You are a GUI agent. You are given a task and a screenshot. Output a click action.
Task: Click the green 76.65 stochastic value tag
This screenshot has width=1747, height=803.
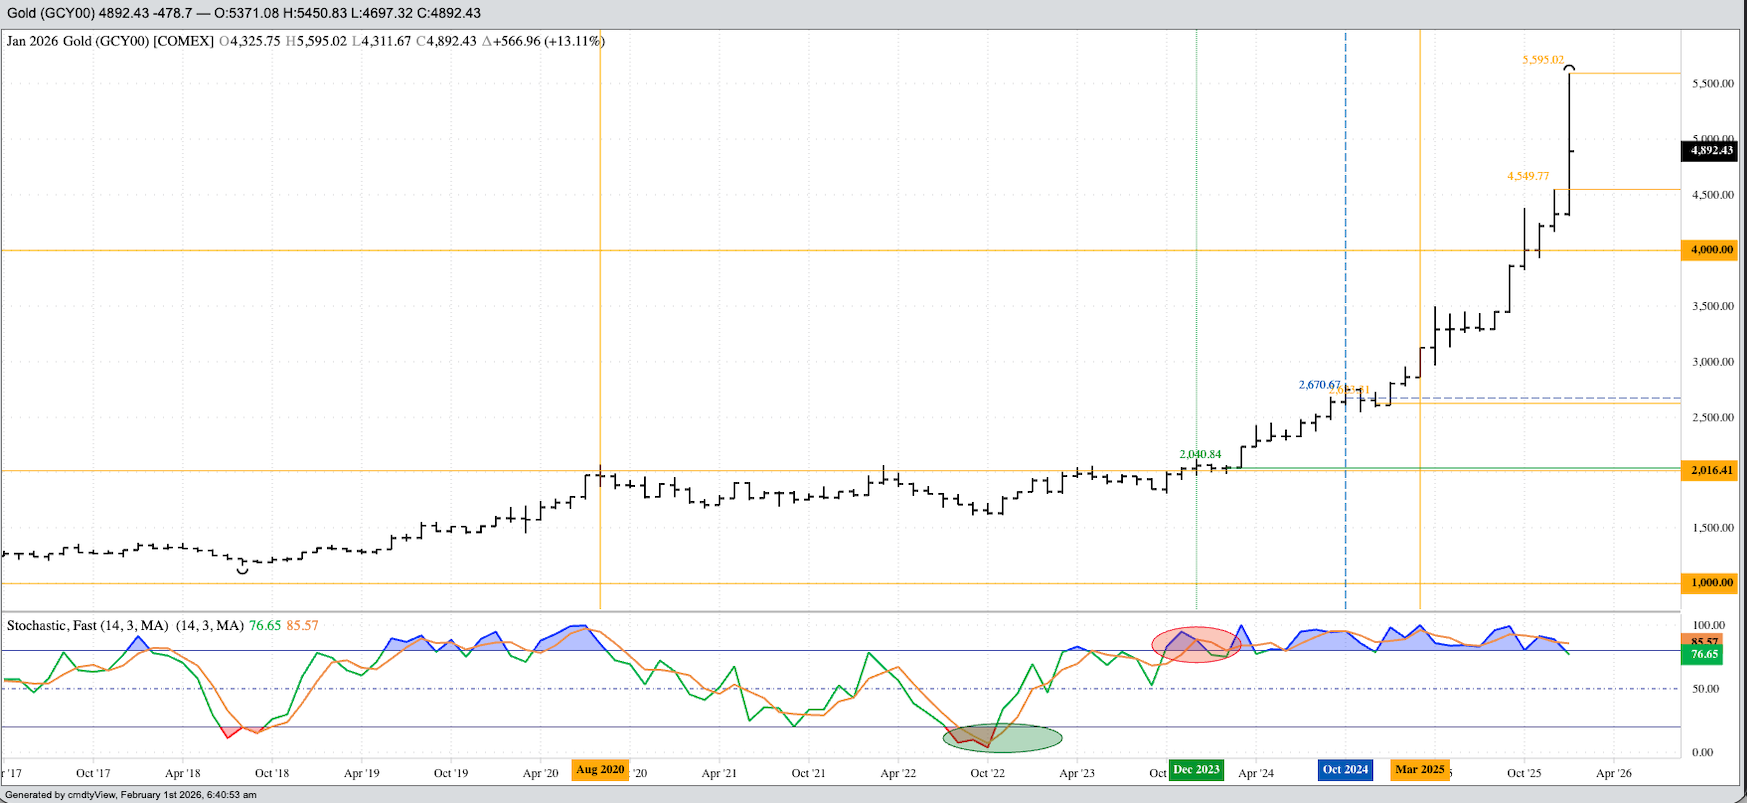[1704, 655]
